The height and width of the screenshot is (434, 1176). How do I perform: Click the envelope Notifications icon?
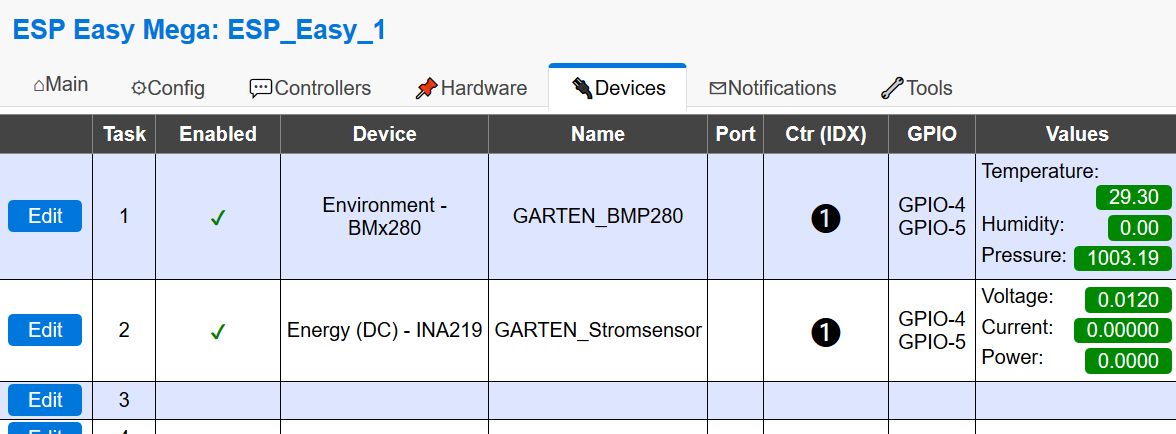718,88
